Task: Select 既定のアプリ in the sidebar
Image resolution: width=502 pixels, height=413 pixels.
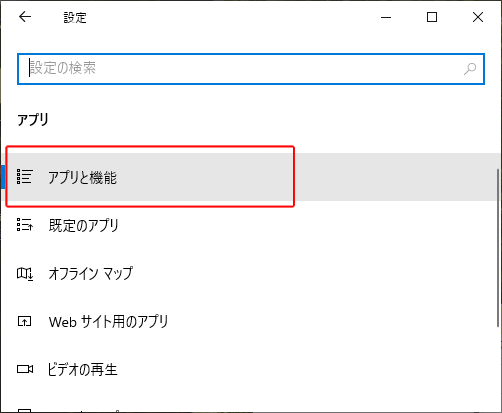Action: coord(249,225)
